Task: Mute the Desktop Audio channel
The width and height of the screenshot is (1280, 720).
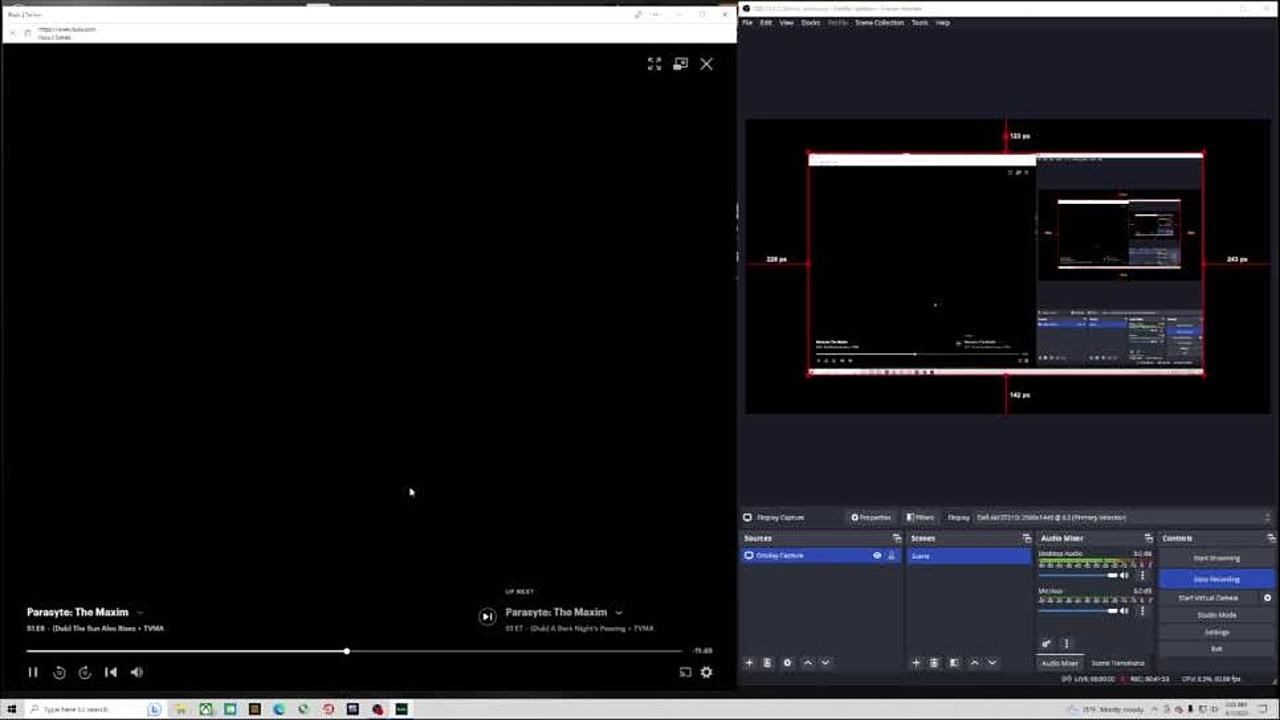Action: [x=1124, y=575]
